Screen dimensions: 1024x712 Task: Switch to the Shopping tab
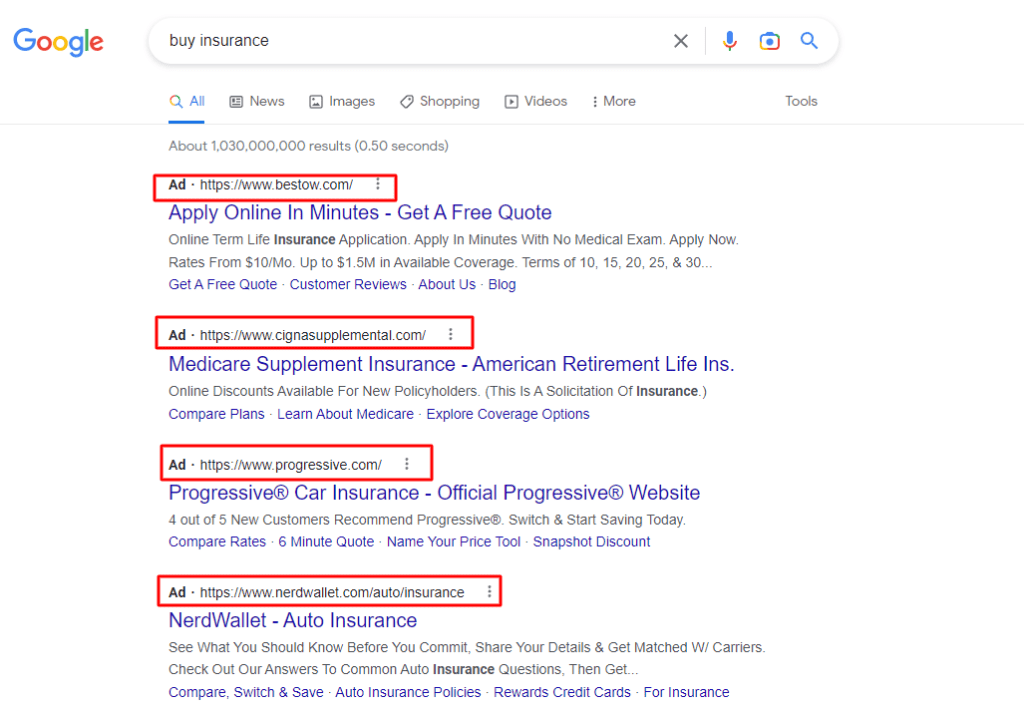(440, 101)
